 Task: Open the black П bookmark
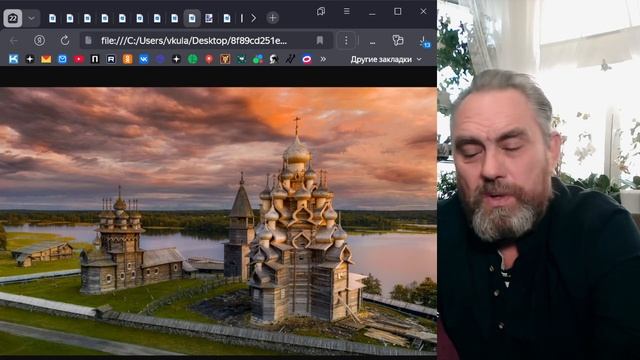coord(95,60)
